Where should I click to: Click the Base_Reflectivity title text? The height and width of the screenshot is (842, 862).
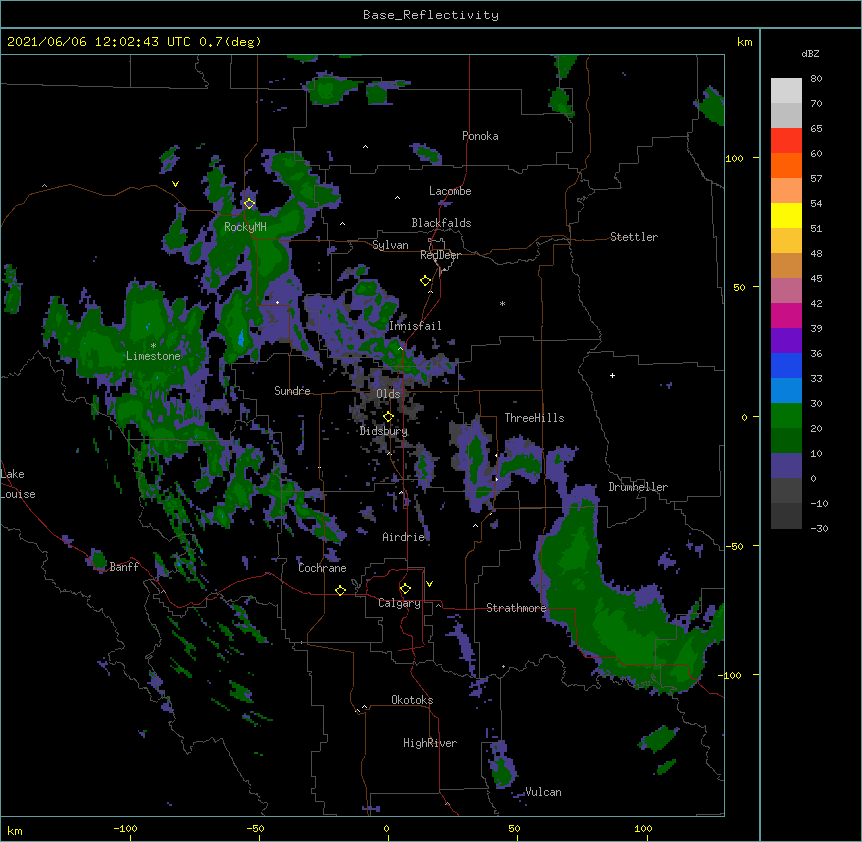coord(431,15)
